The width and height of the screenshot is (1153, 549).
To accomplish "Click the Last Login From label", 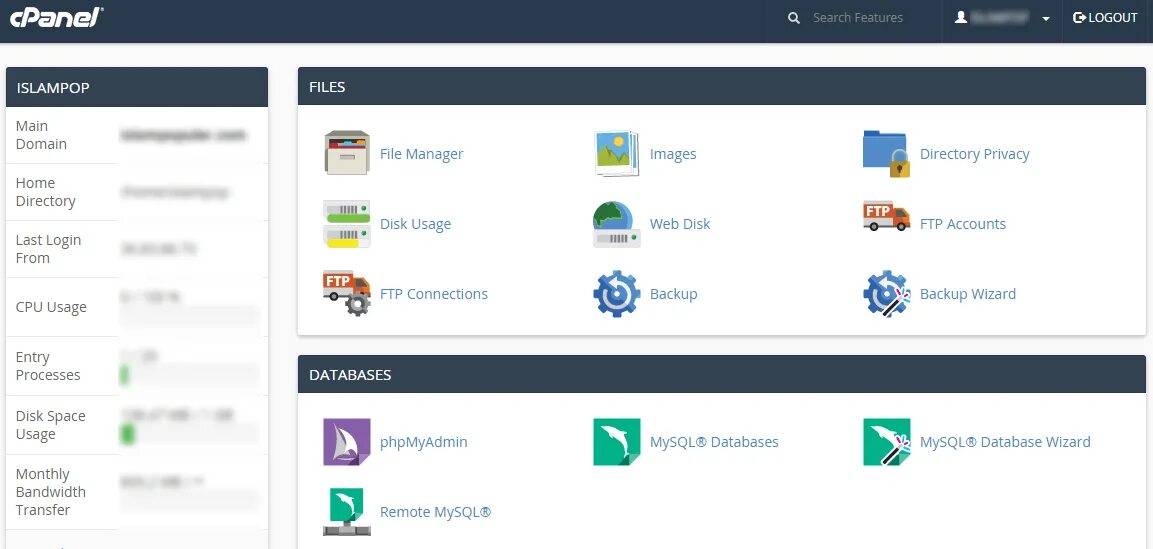I will tap(49, 249).
